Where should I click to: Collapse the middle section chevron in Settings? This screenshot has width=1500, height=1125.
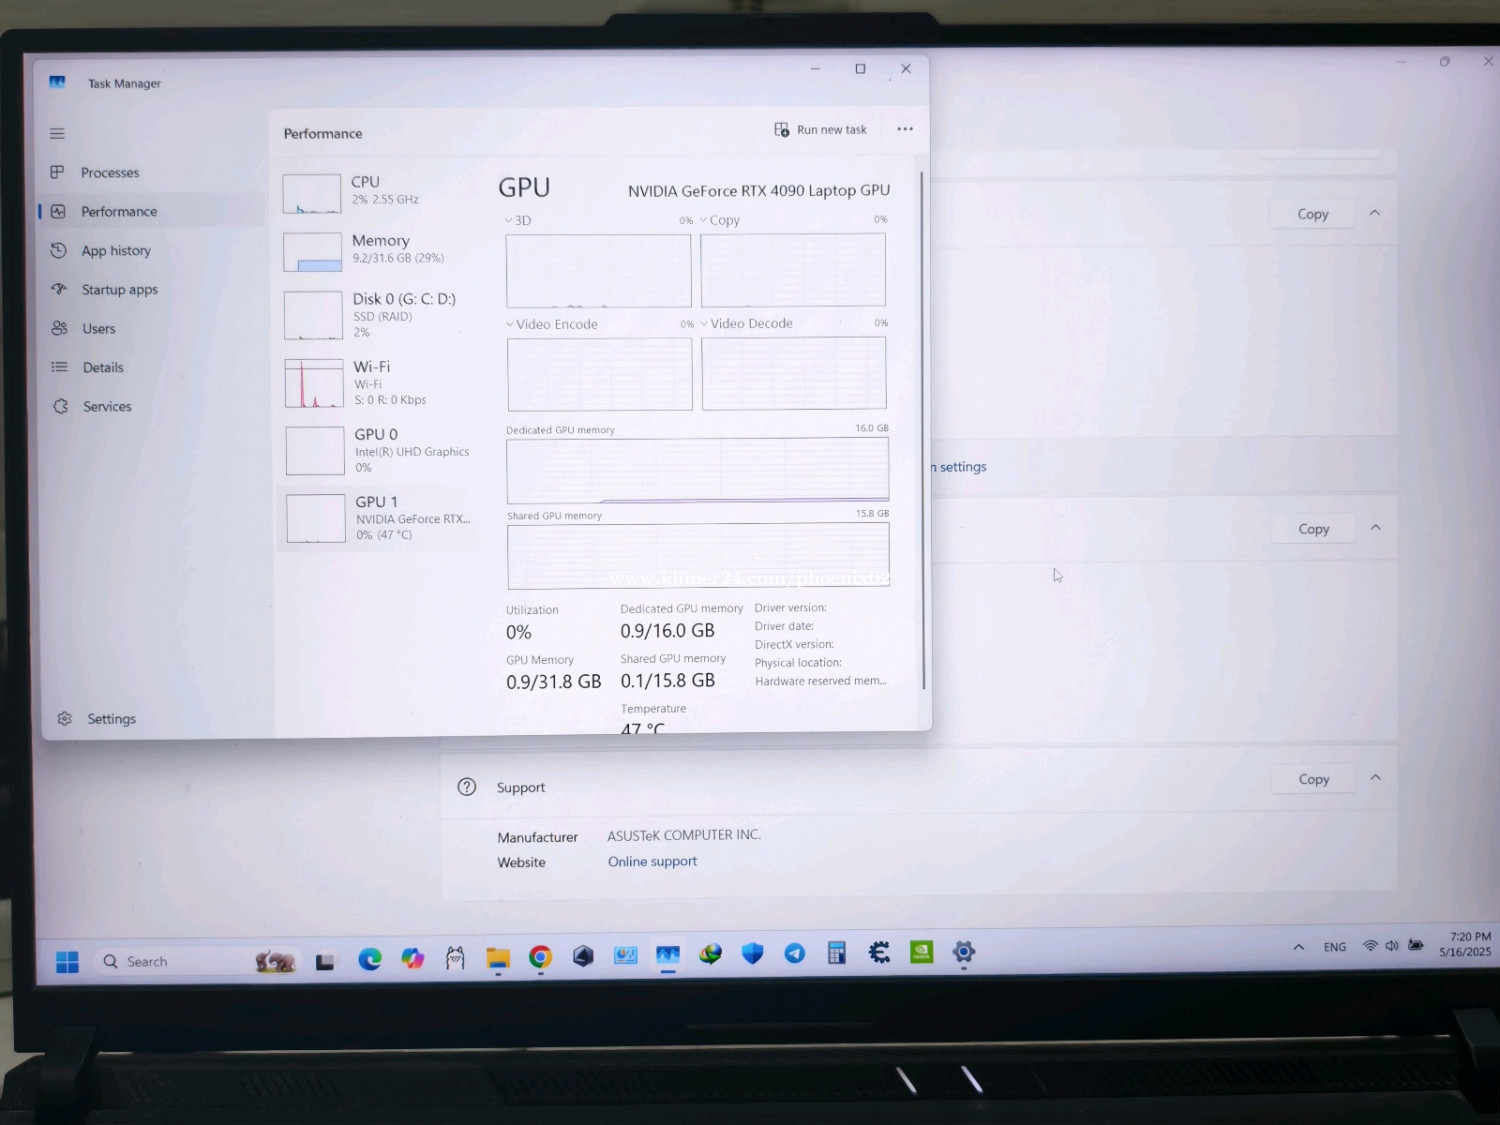tap(1376, 528)
